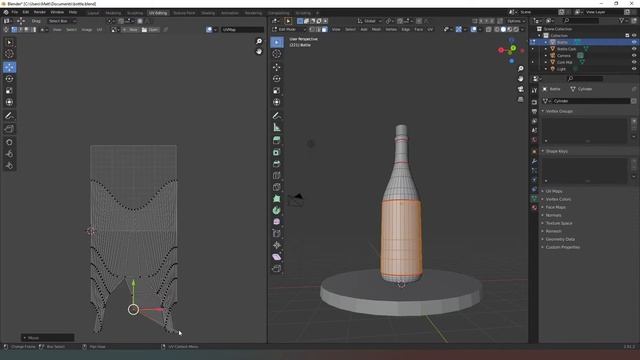Choose the Knife tool
Screen dimensions: 640x360
277,187
